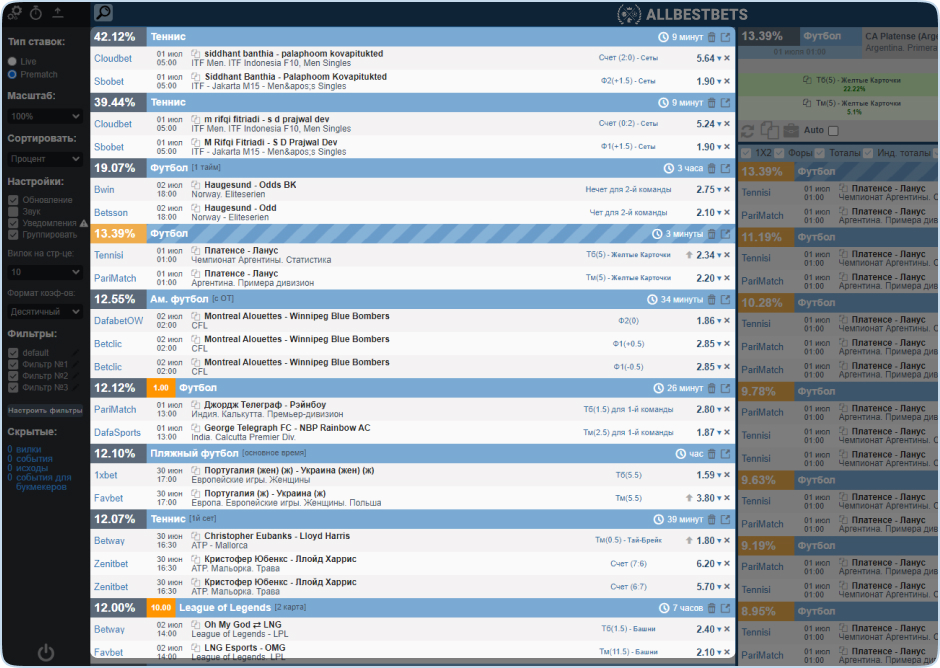
Task: Expand the arrow next to 2.75 odds
Action: tap(718, 190)
